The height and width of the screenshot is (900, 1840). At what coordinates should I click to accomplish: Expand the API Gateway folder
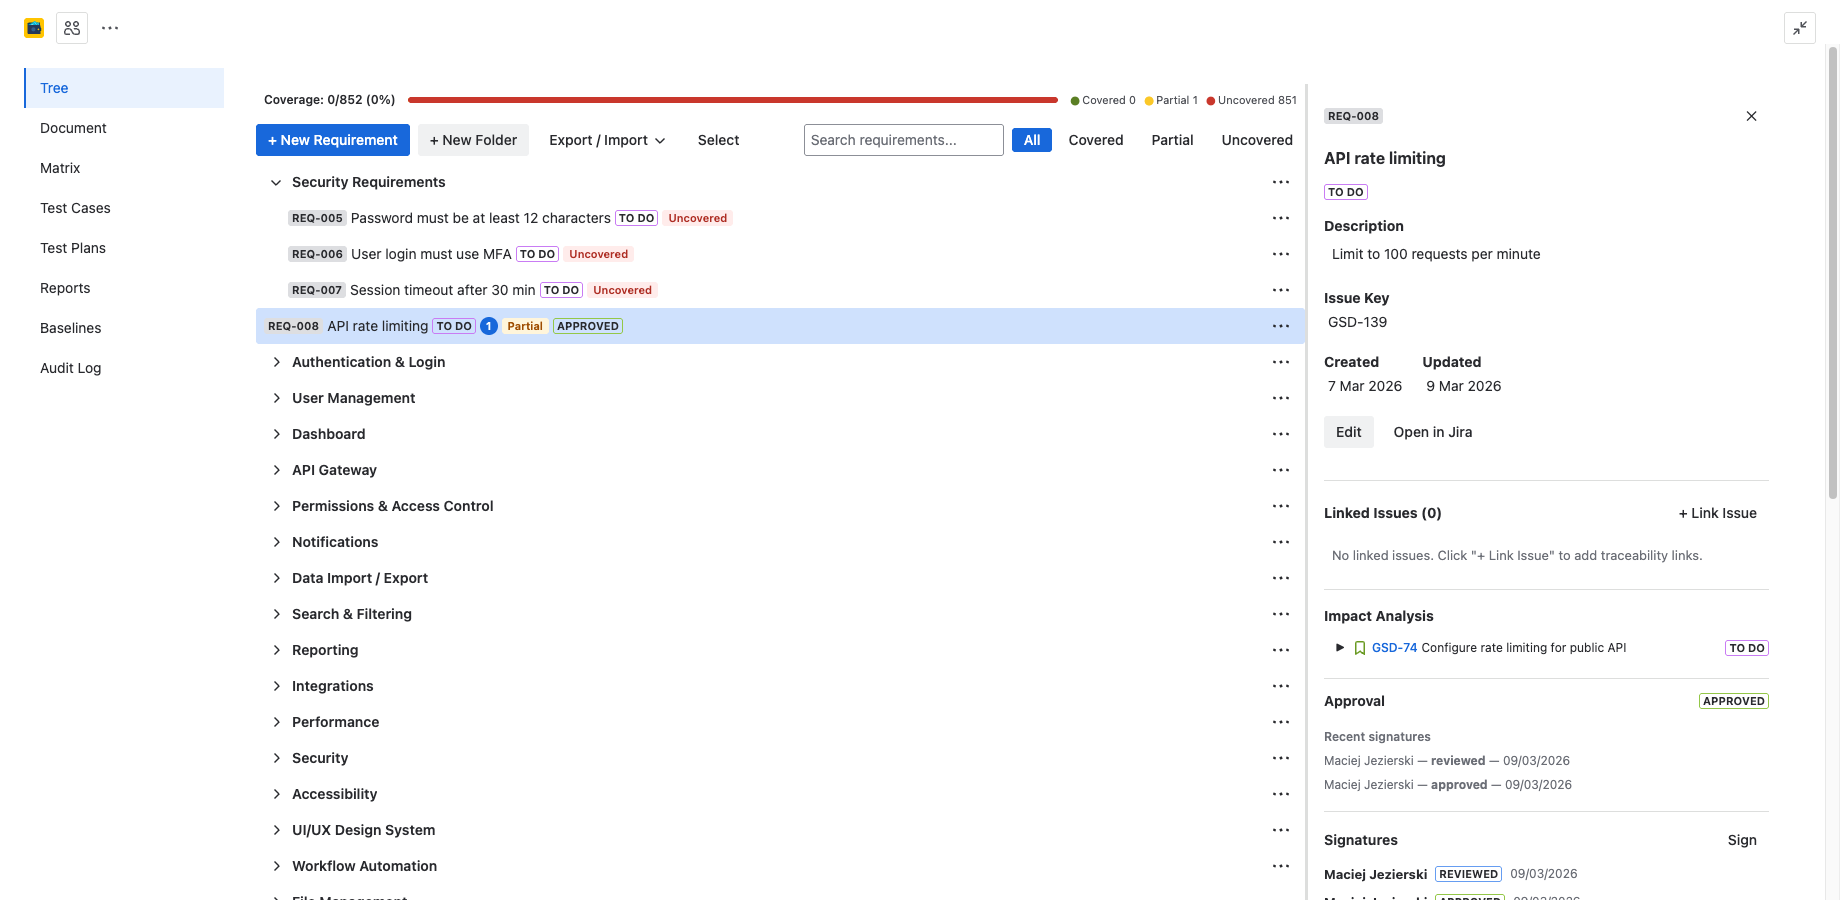[277, 470]
